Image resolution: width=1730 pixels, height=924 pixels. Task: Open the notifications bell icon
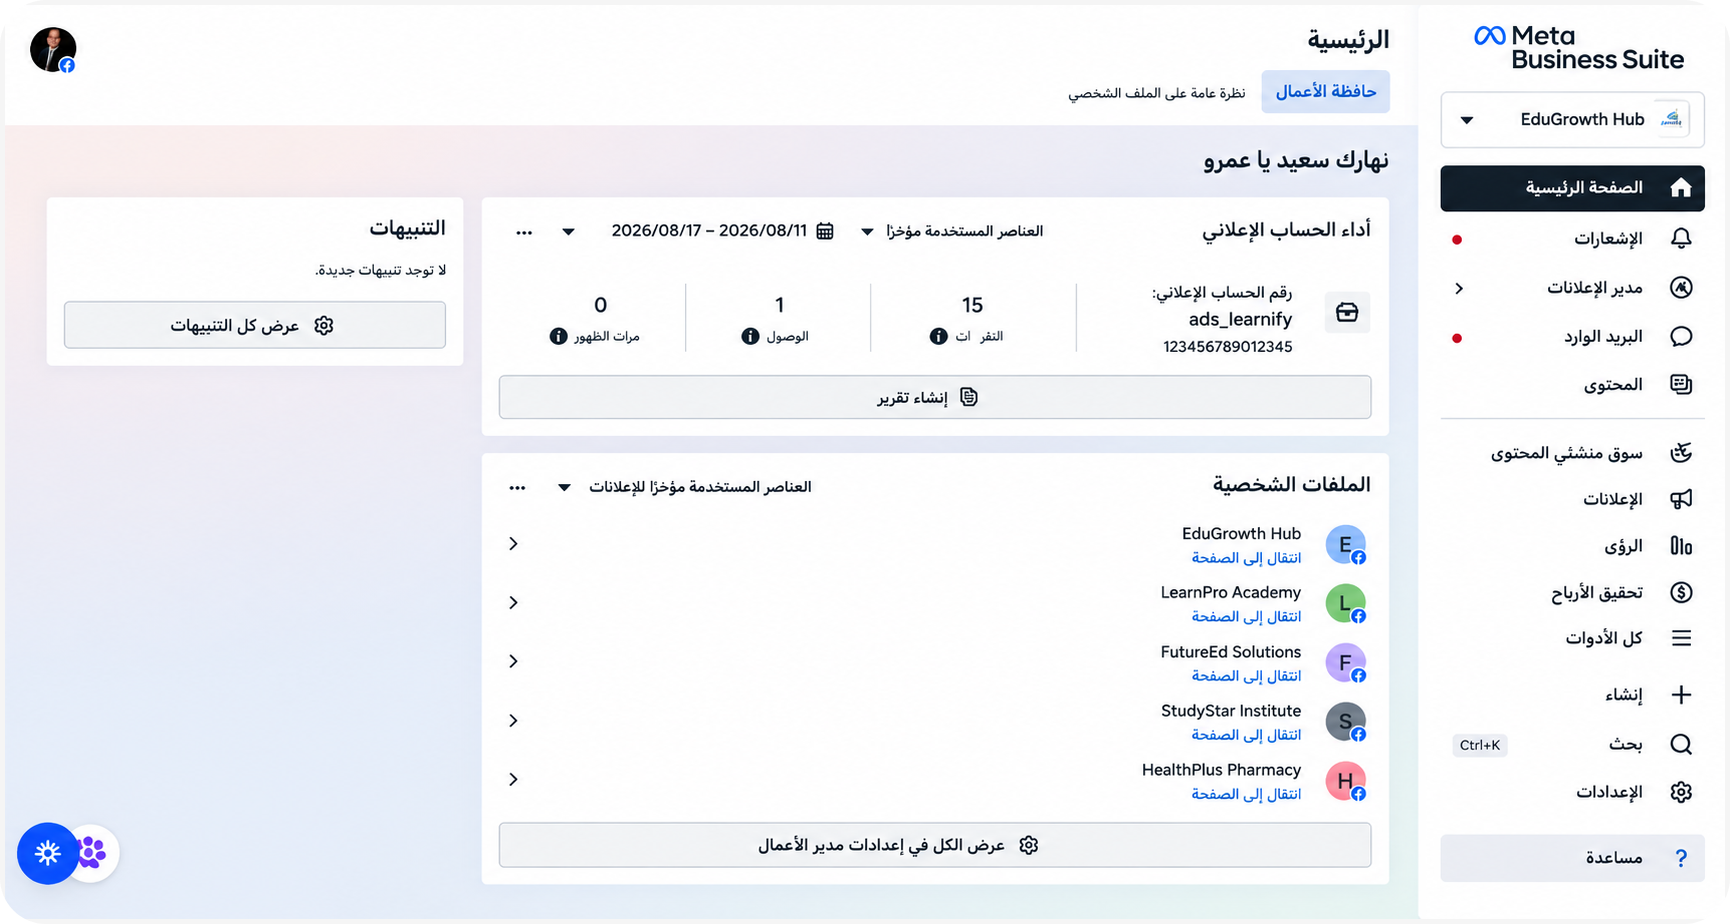coord(1681,238)
